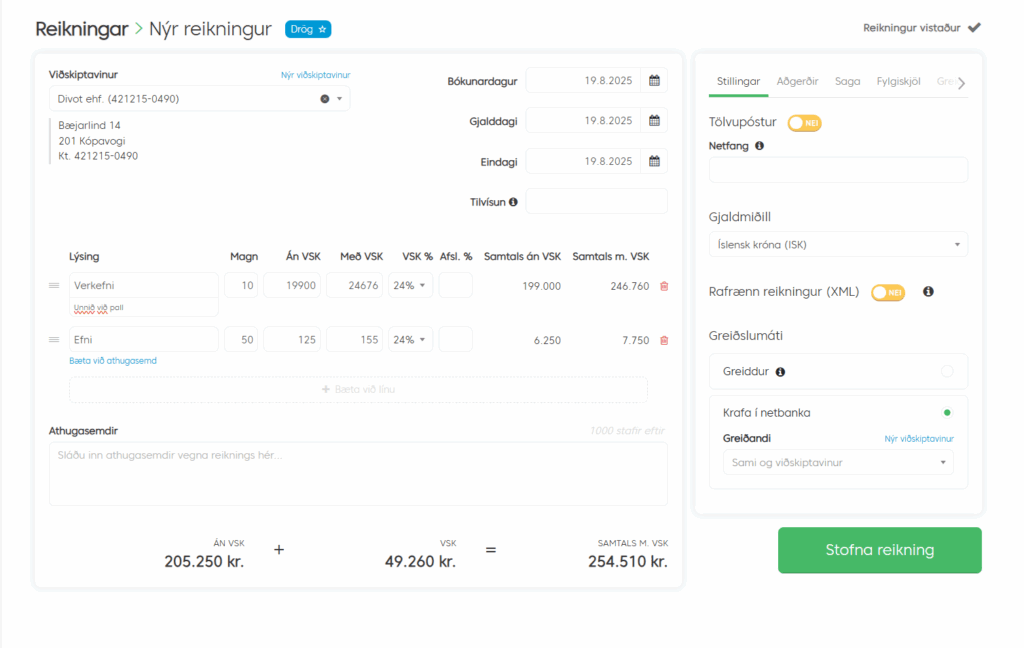This screenshot has height=648, width=1024.
Task: Open the Gjaldmiðill currency dropdown
Action: (838, 244)
